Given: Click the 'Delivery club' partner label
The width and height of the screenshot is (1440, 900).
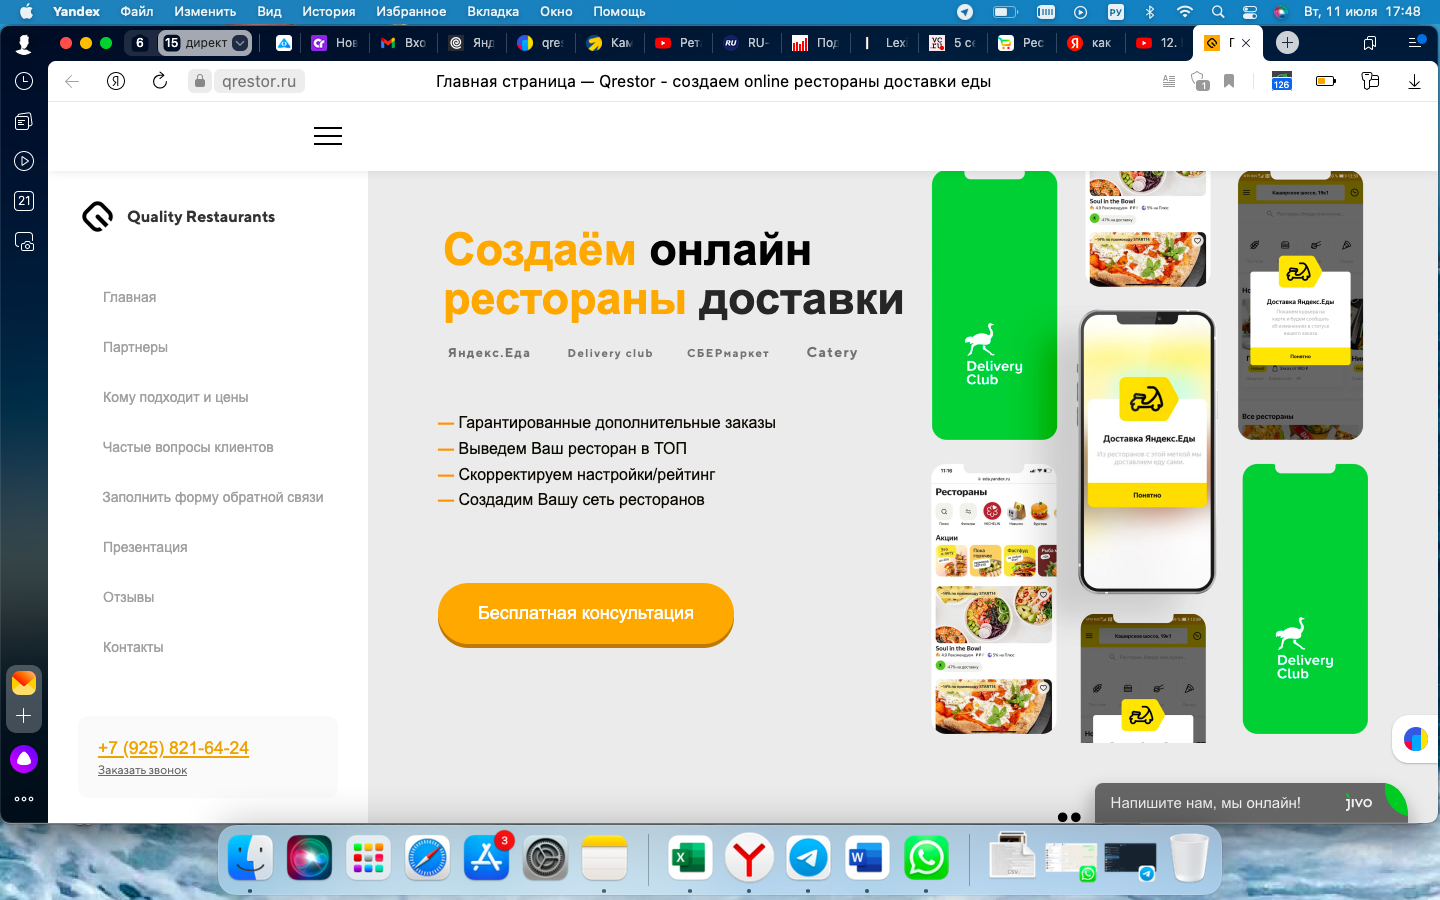Looking at the screenshot, I should [610, 353].
